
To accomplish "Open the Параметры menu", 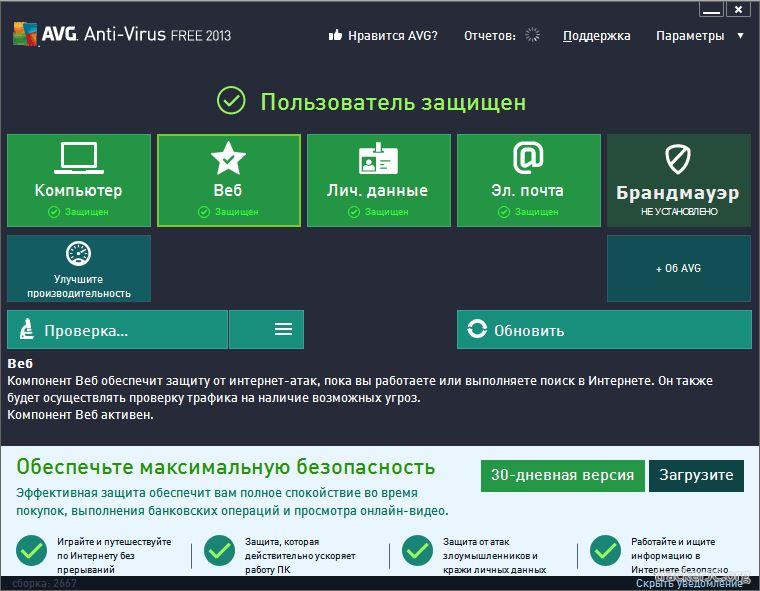I will pyautogui.click(x=689, y=36).
